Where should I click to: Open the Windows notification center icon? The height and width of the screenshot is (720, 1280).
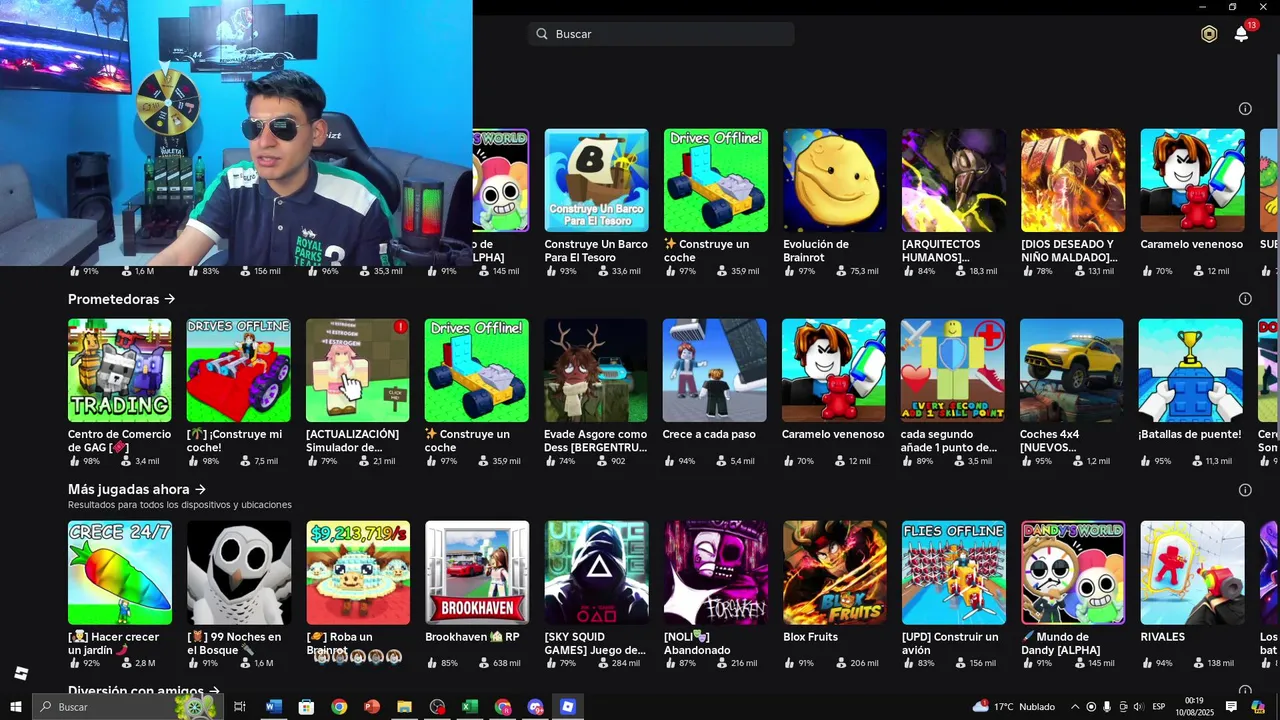(1232, 707)
